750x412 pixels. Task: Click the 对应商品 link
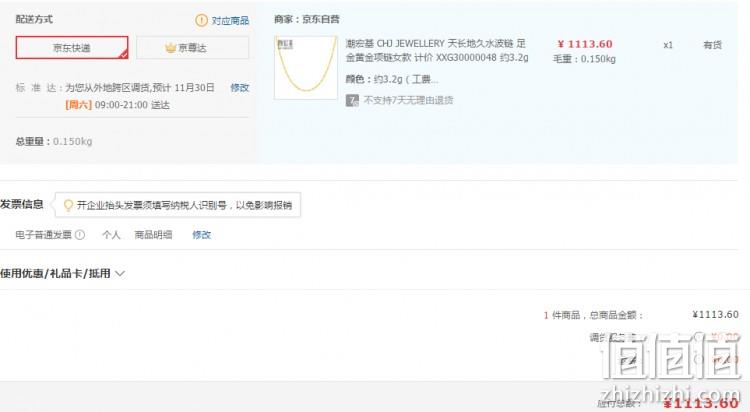click(x=230, y=21)
